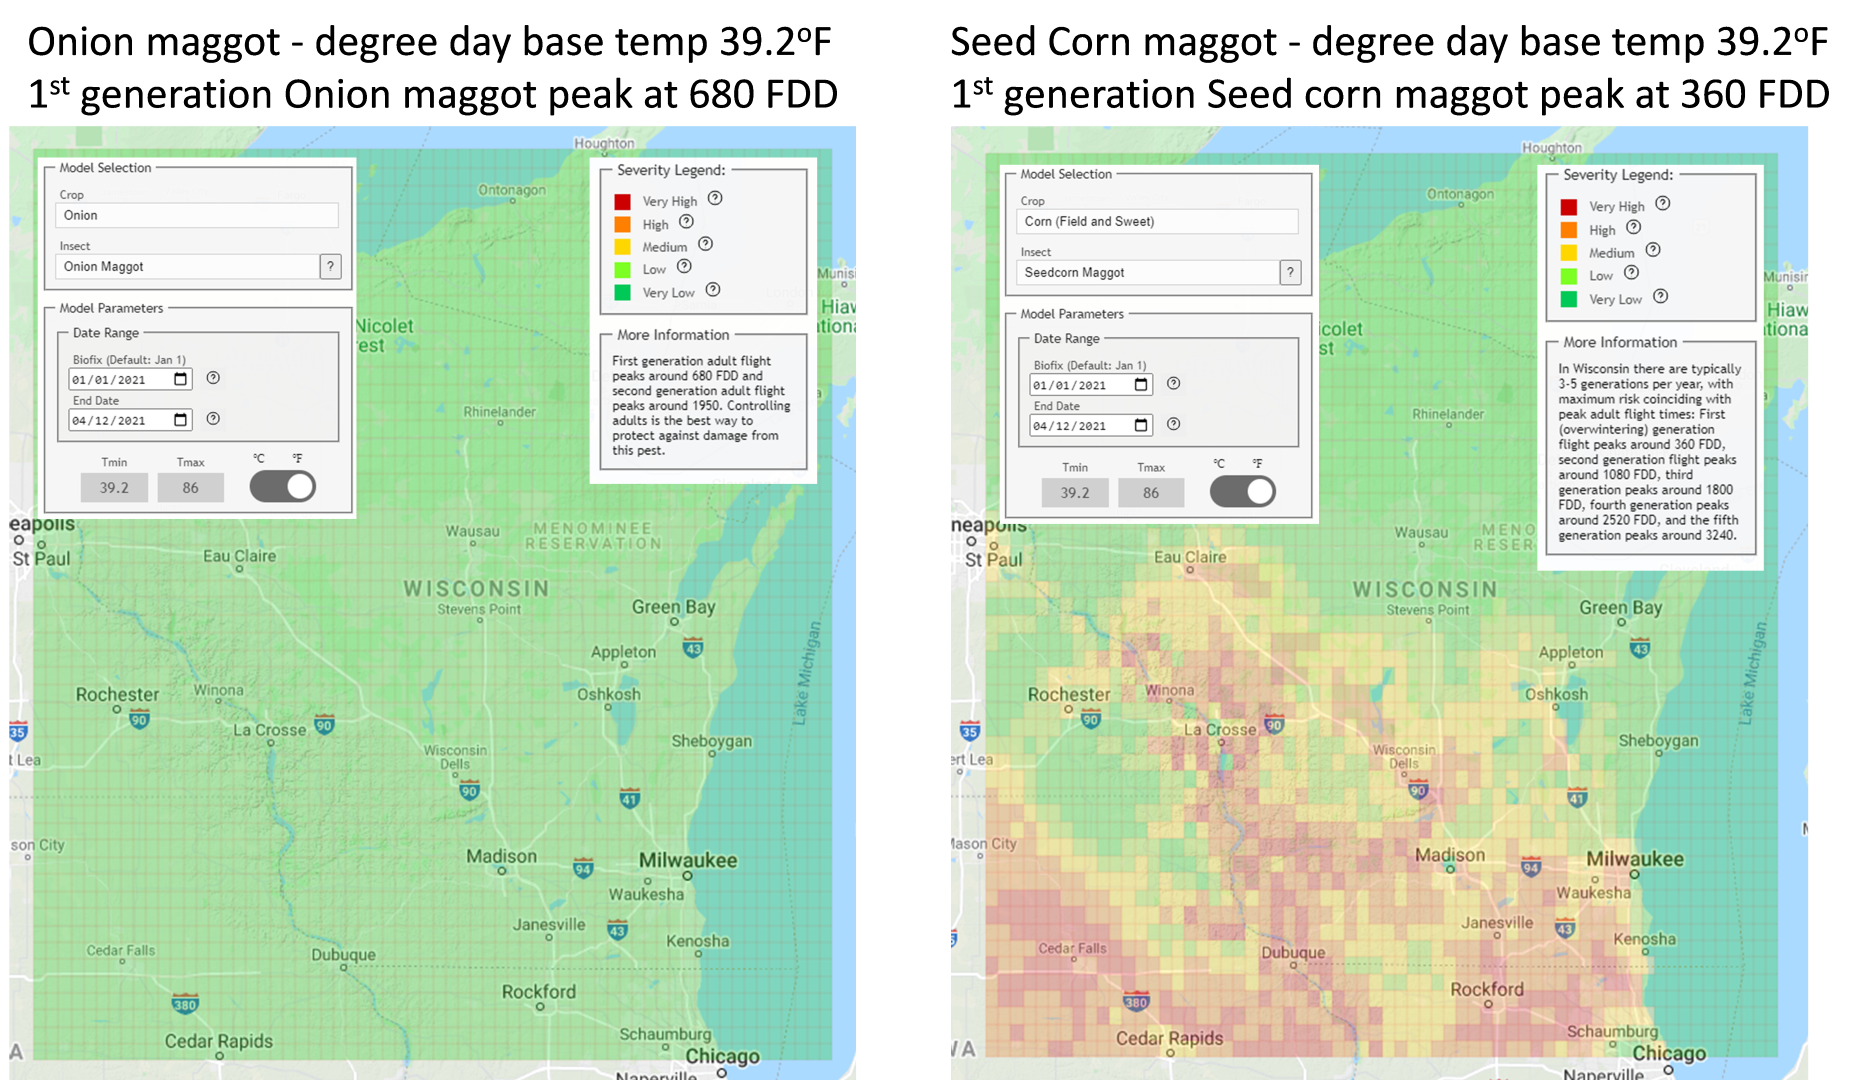Click the Tmin 39.2 field in Onion maggot panel
This screenshot has height=1080, width=1857.
click(114, 488)
